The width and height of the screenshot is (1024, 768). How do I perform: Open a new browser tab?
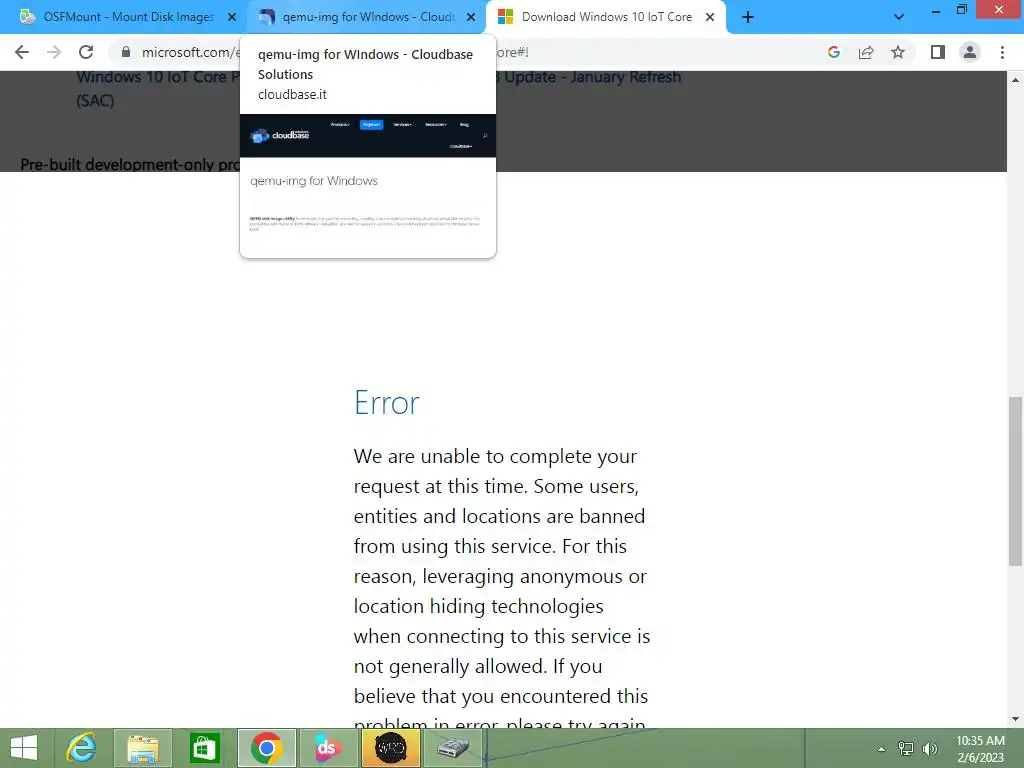point(748,18)
